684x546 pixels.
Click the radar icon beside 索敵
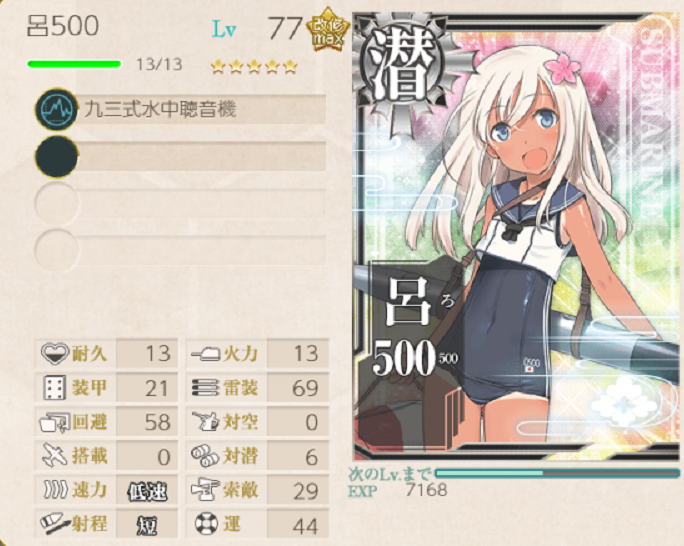(x=205, y=490)
